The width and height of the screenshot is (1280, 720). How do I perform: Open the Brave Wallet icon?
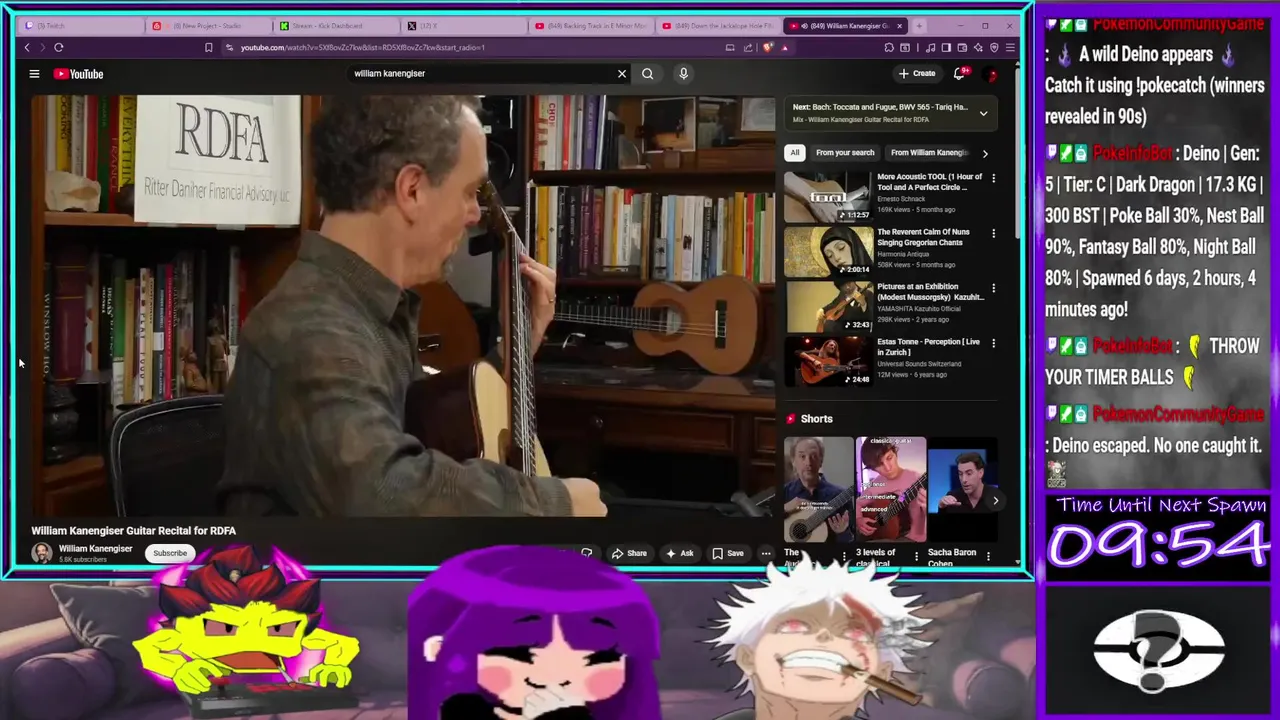pos(962,47)
